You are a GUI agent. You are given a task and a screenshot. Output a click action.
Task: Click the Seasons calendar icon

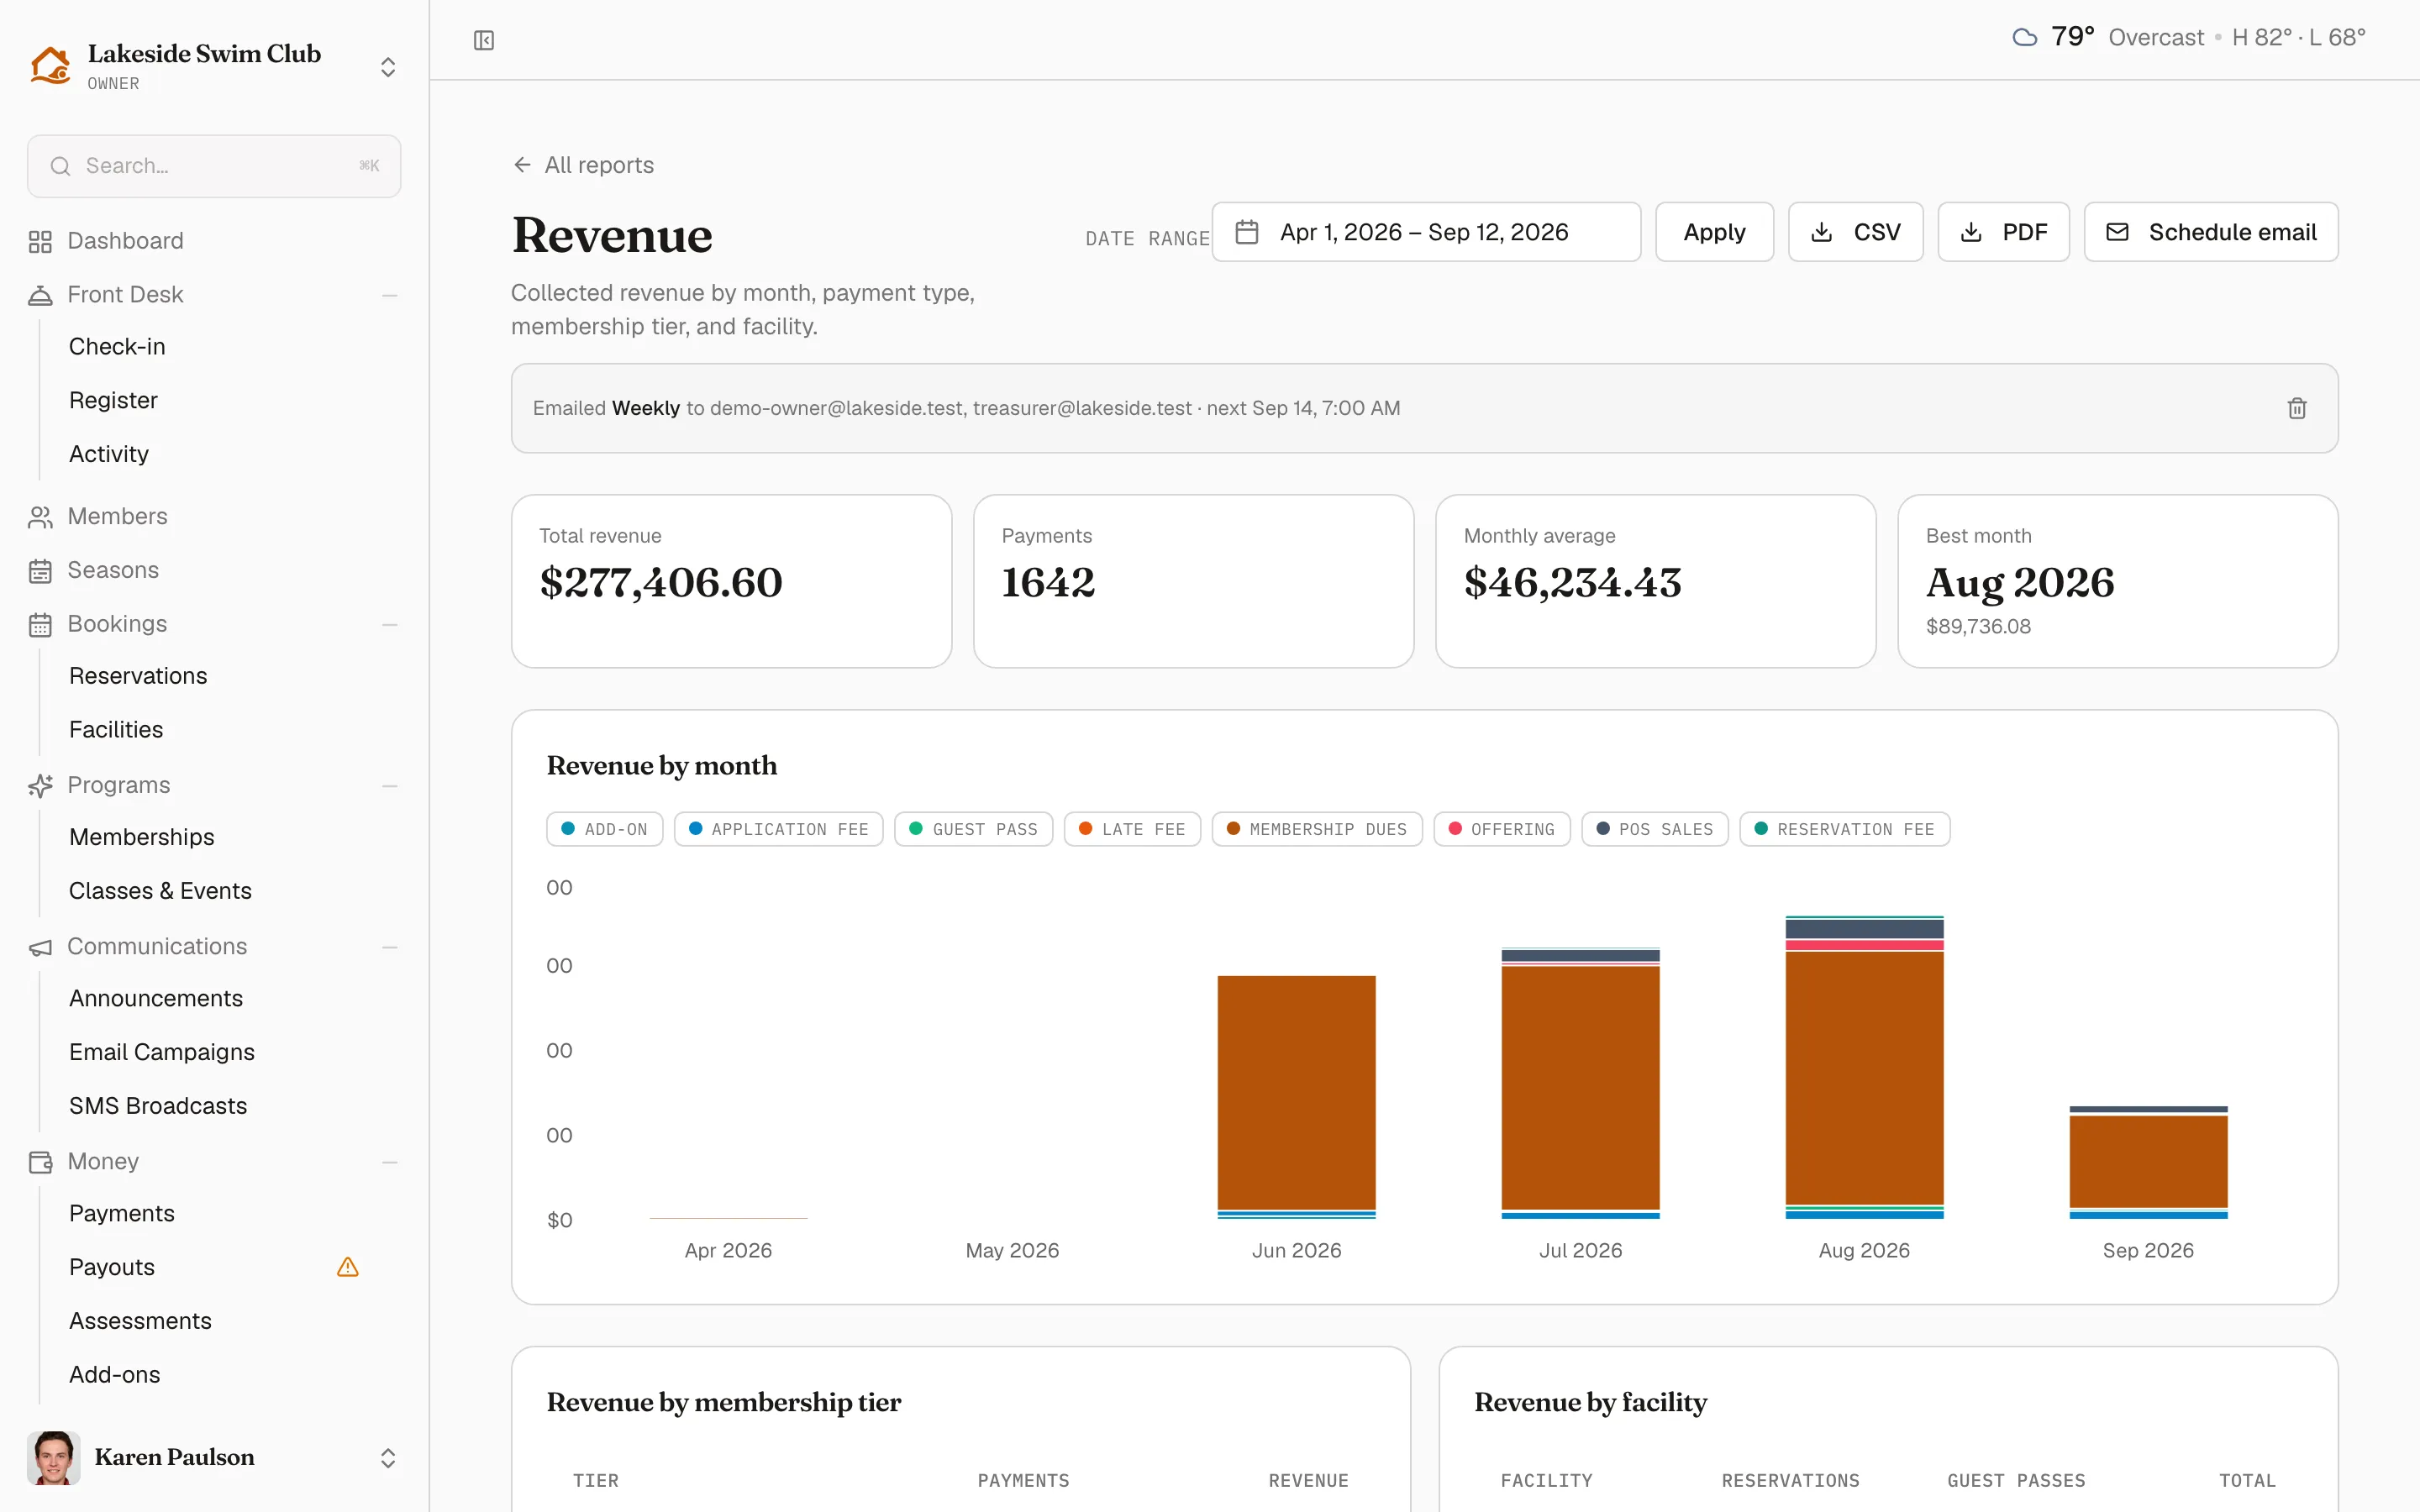[40, 571]
